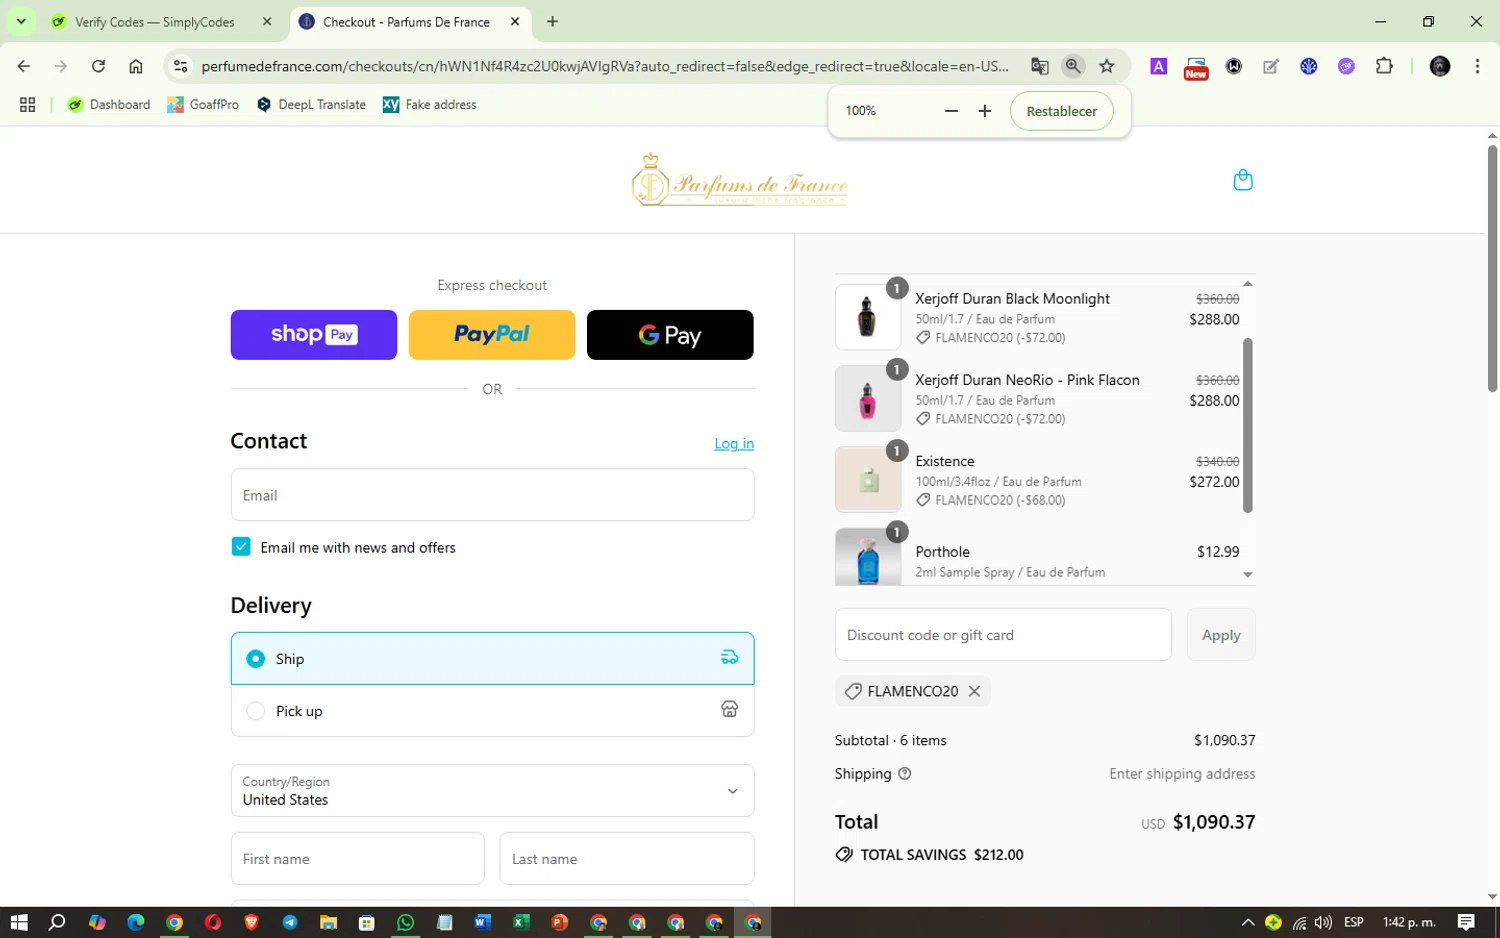Open File Explorer from the taskbar

[328, 922]
